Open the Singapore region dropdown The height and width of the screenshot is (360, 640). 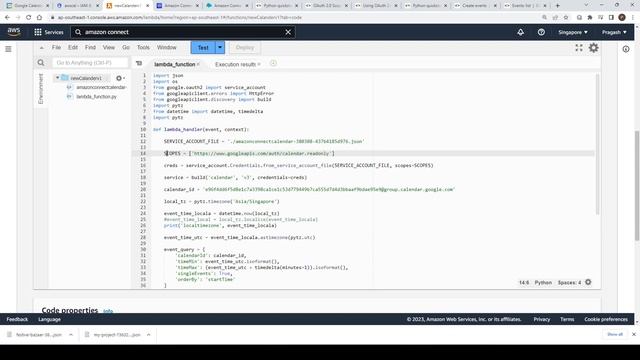pos(573,32)
